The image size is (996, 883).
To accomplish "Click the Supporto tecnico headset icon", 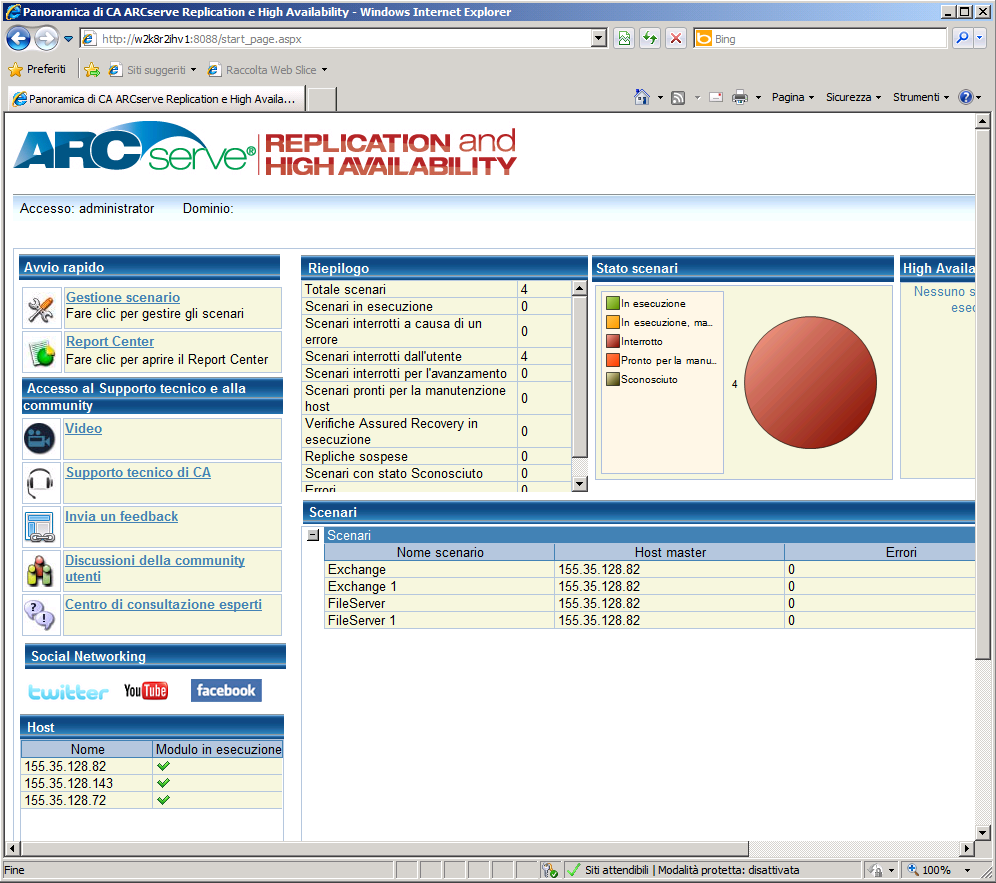I will point(40,483).
